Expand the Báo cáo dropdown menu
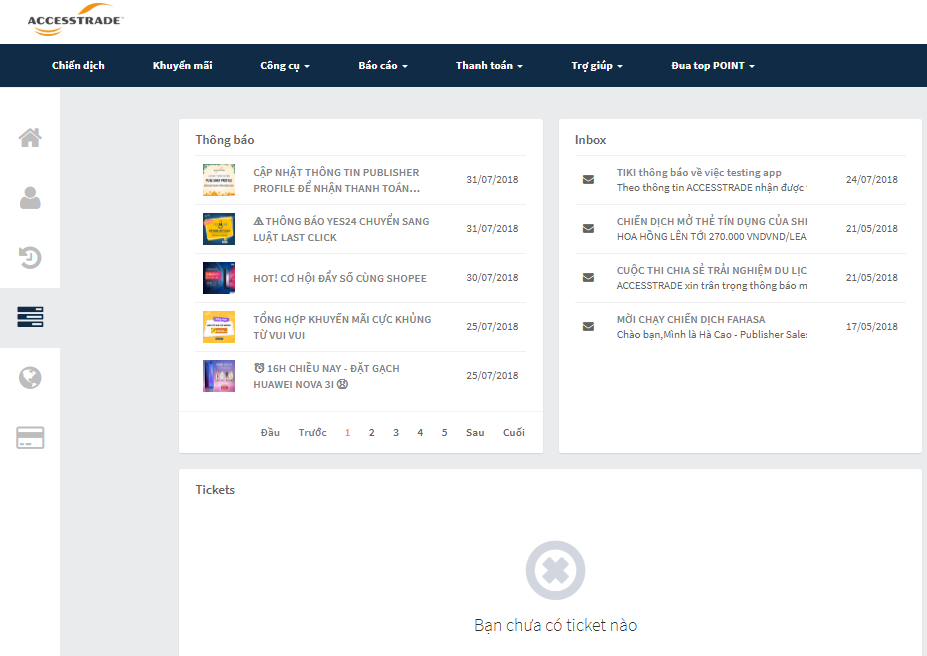The image size is (927, 656). 383,66
